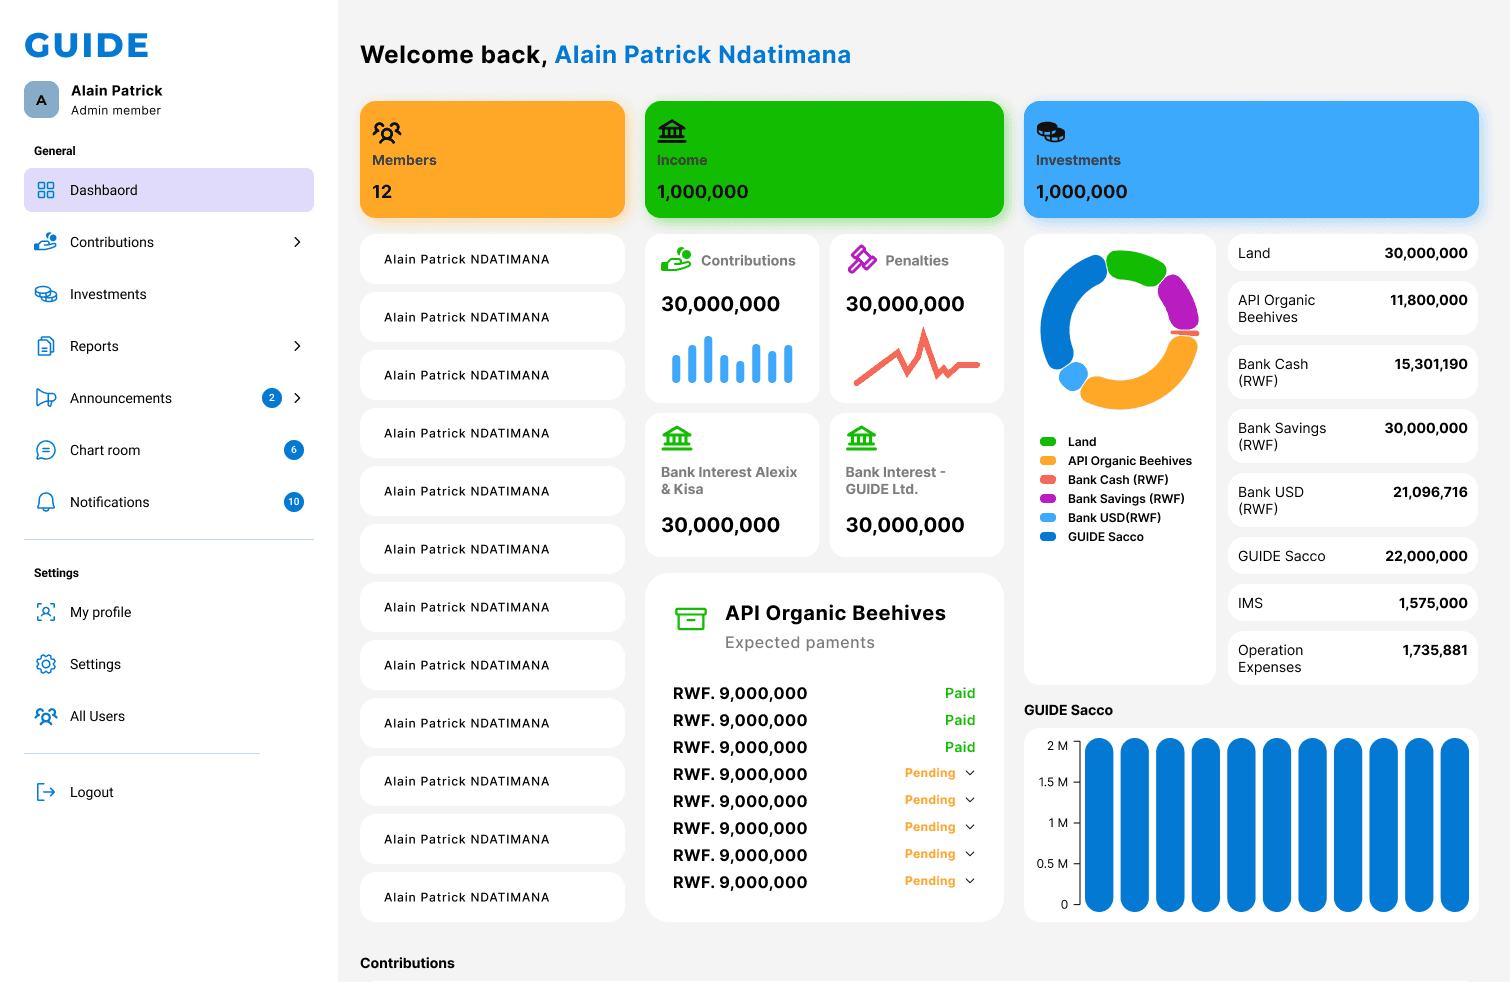Click the user avatar with letter A
The width and height of the screenshot is (1510, 982).
click(41, 100)
